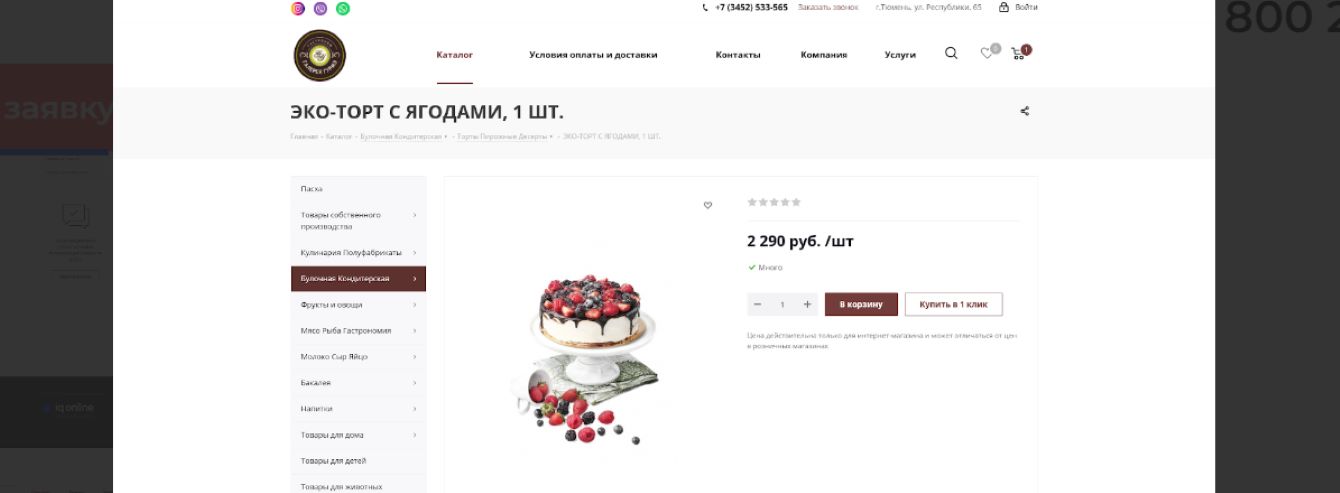Open the Каталог menu item
1340x493 pixels.
click(x=455, y=55)
